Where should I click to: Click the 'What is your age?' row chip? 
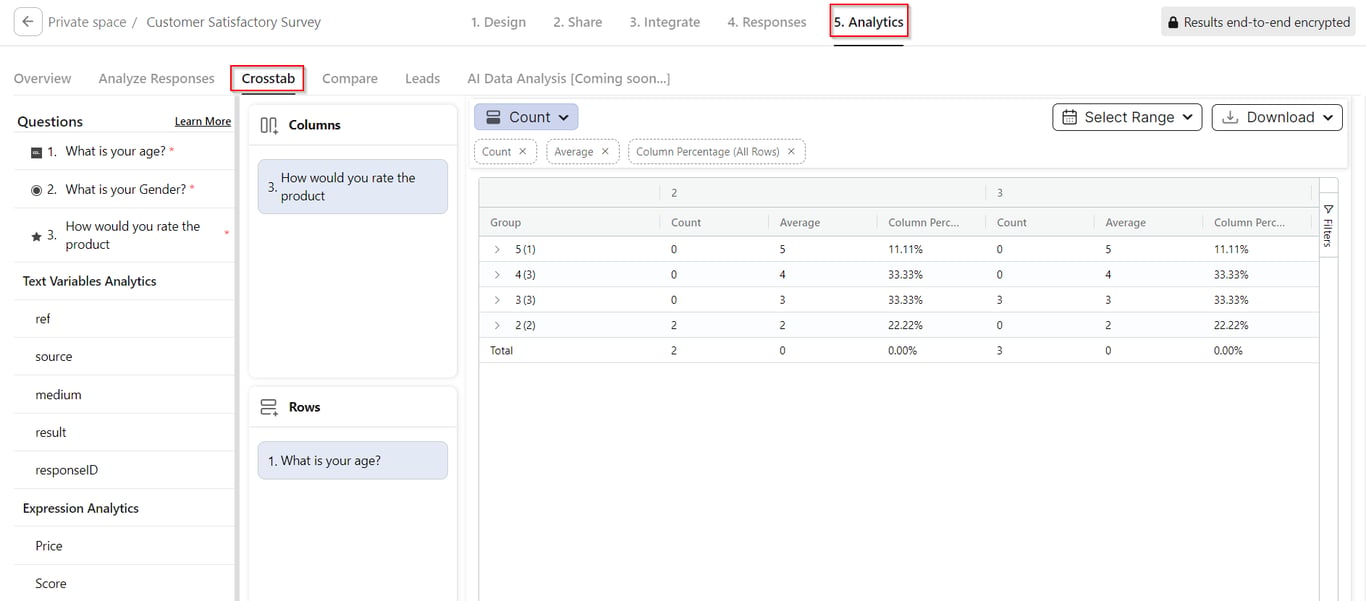352,461
